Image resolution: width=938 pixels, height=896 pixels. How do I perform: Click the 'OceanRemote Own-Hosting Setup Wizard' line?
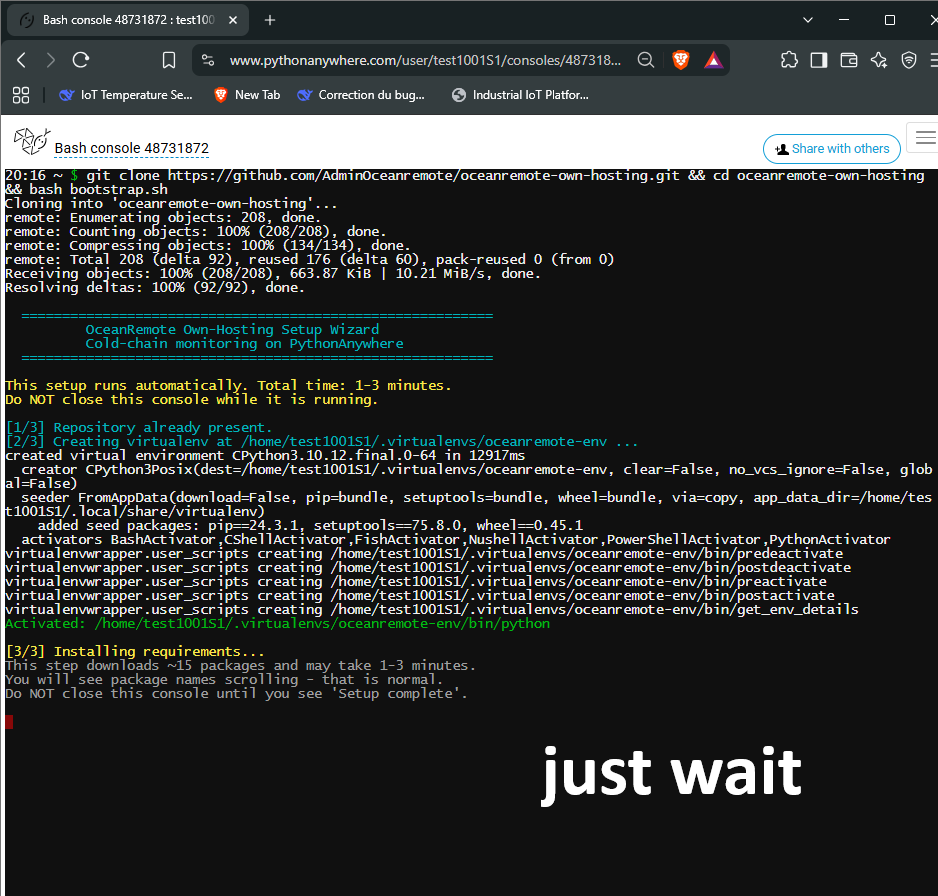[x=232, y=330]
